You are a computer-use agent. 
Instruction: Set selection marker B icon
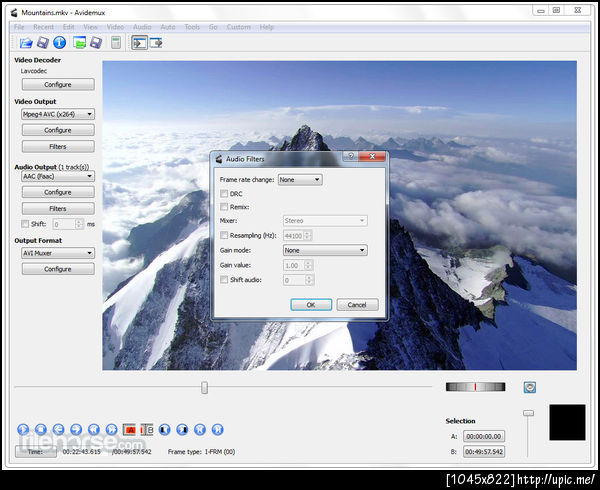pos(147,429)
